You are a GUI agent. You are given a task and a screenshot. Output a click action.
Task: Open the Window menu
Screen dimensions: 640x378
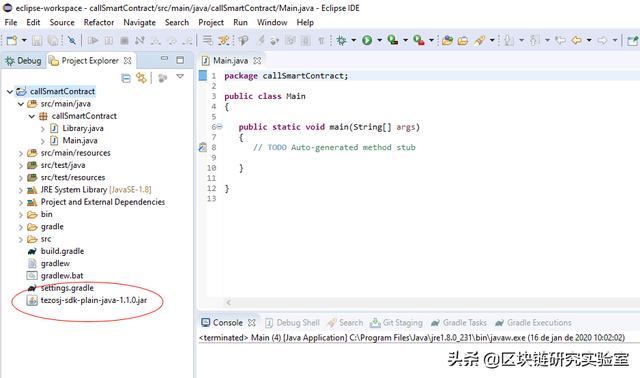272,22
